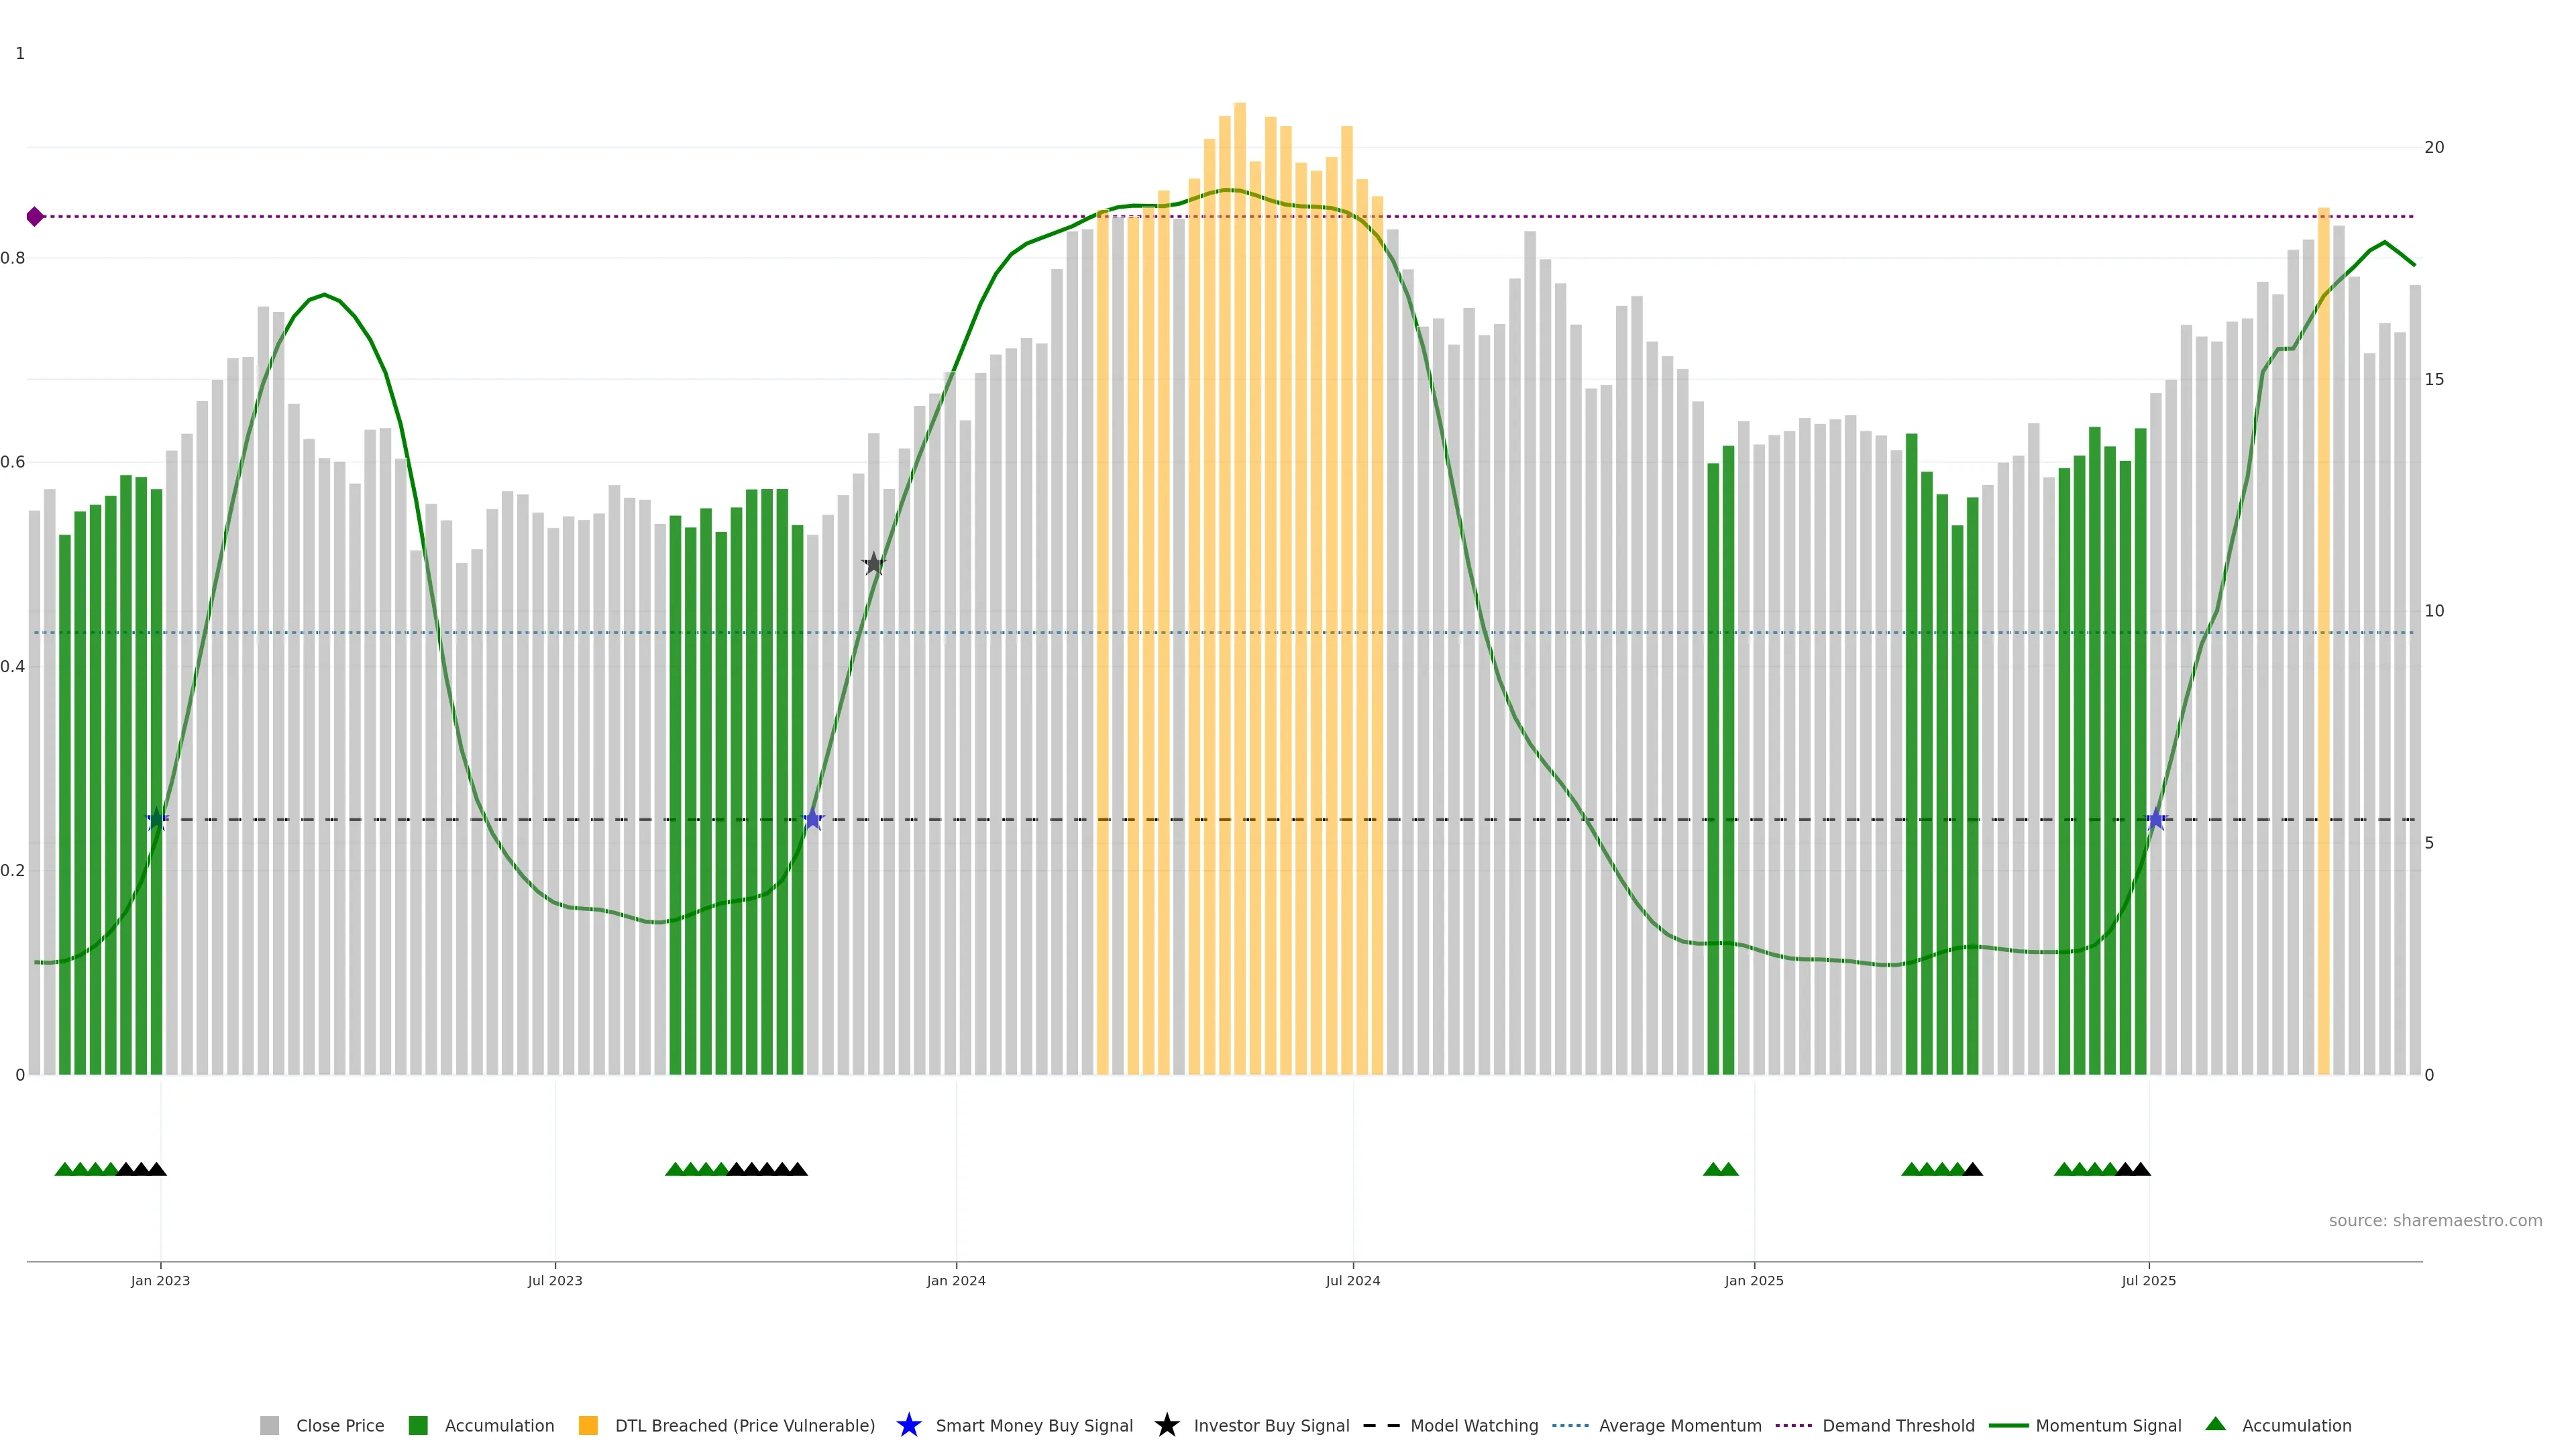Click the Investor Buy Signal legend star
This screenshot has width=2576, height=1449.
coord(1166,1425)
